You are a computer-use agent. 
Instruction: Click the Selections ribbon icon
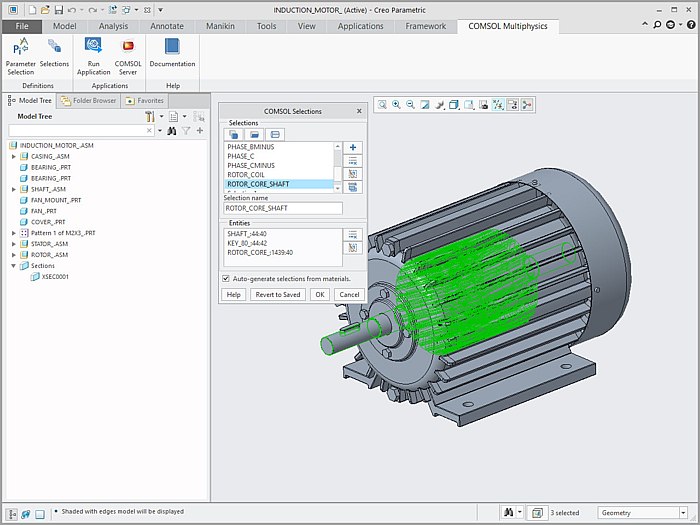tap(54, 53)
